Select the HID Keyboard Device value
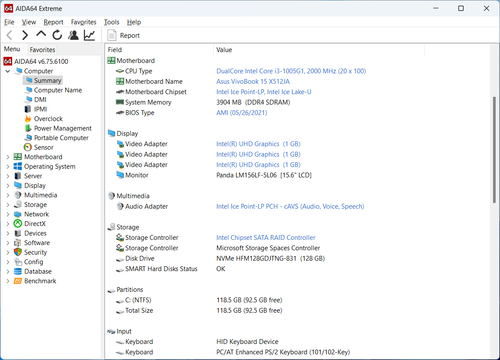This screenshot has height=360, width=500. pyautogui.click(x=247, y=342)
